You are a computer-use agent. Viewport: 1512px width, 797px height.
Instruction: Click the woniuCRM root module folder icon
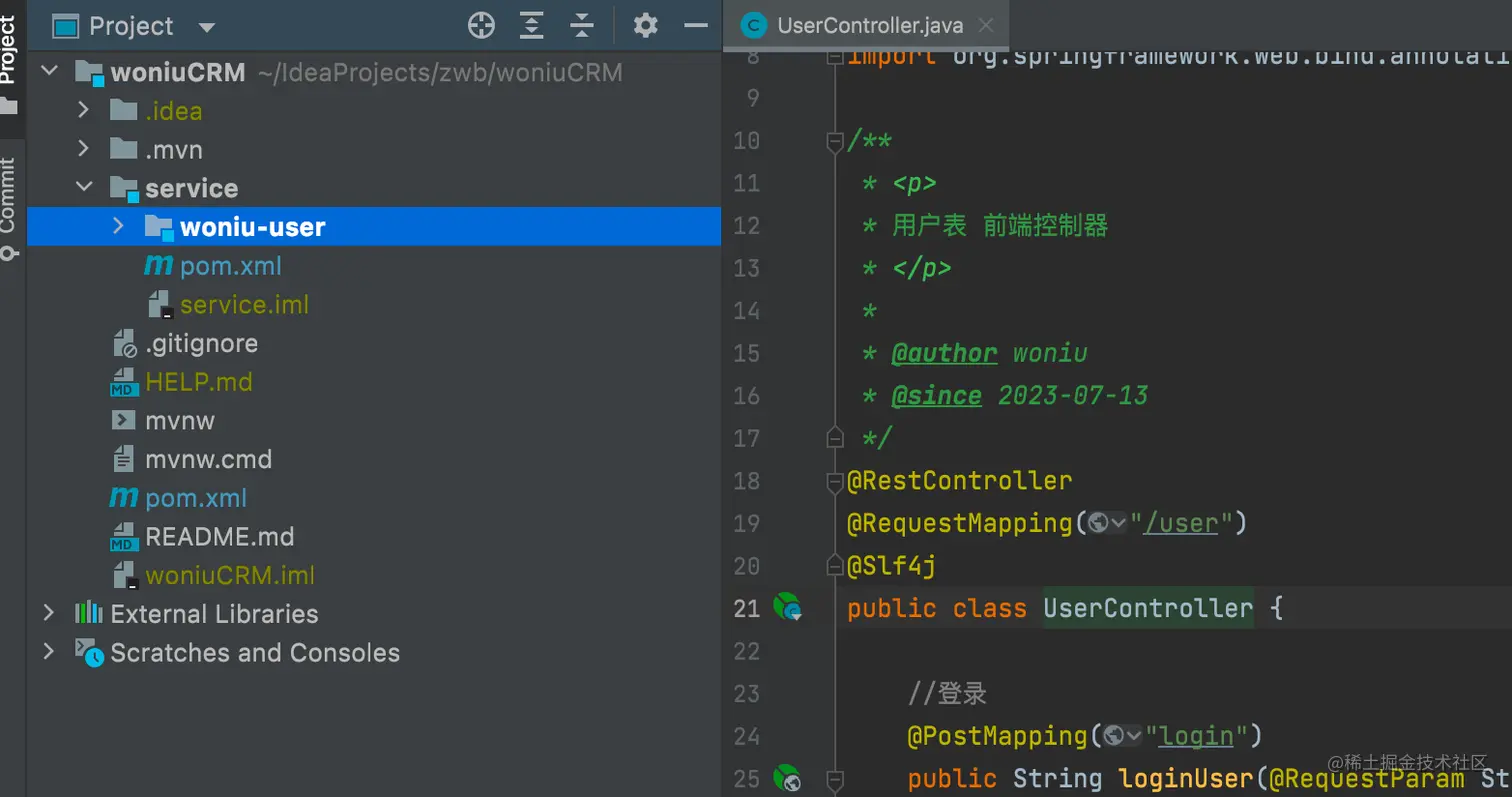(89, 72)
